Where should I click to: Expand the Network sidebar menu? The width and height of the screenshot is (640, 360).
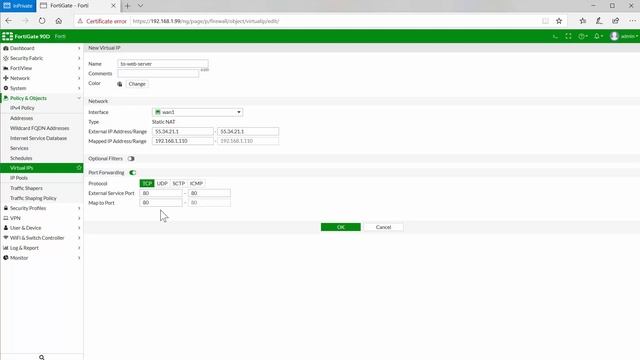[x=42, y=78]
